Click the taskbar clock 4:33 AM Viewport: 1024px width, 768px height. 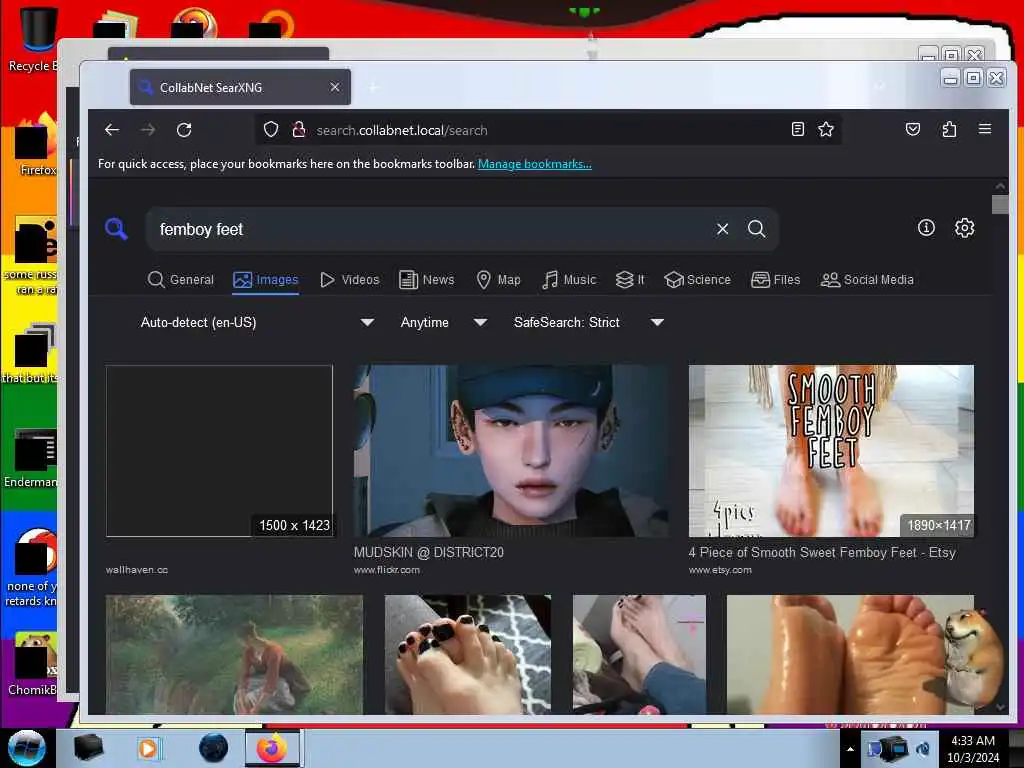[x=972, y=741]
